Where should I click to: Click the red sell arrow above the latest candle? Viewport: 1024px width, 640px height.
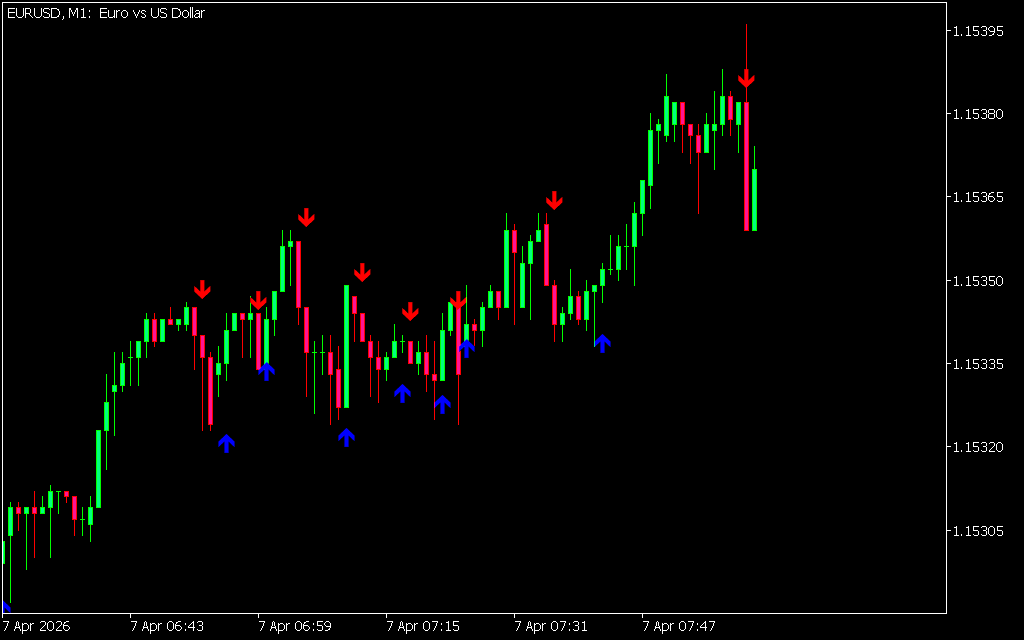click(x=746, y=79)
